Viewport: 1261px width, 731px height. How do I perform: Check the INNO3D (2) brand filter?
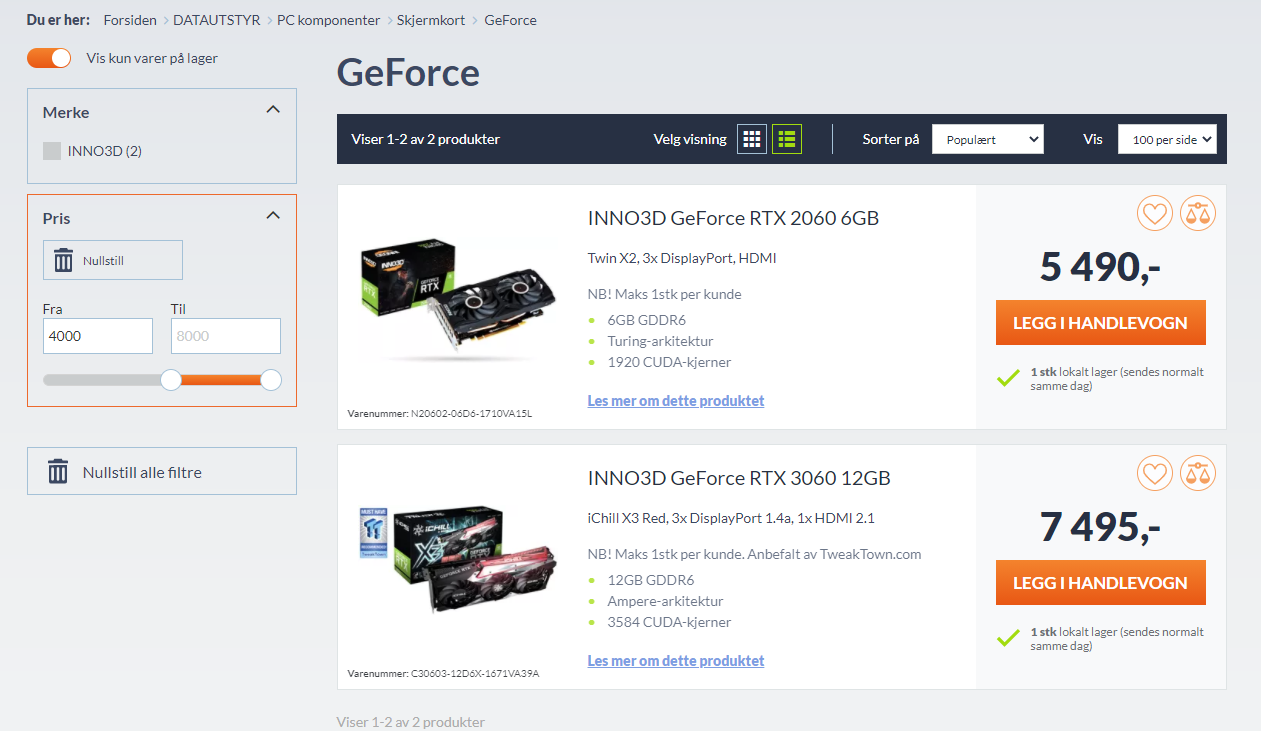tap(52, 151)
